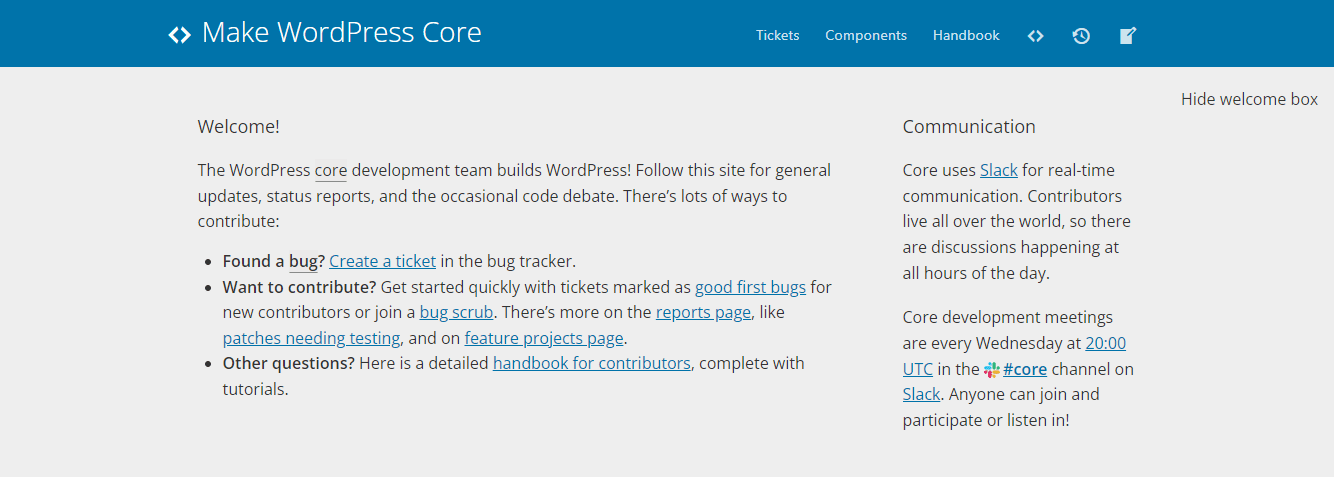The width and height of the screenshot is (1334, 477).
Task: Open the 'bug scrub' link
Action: (456, 312)
